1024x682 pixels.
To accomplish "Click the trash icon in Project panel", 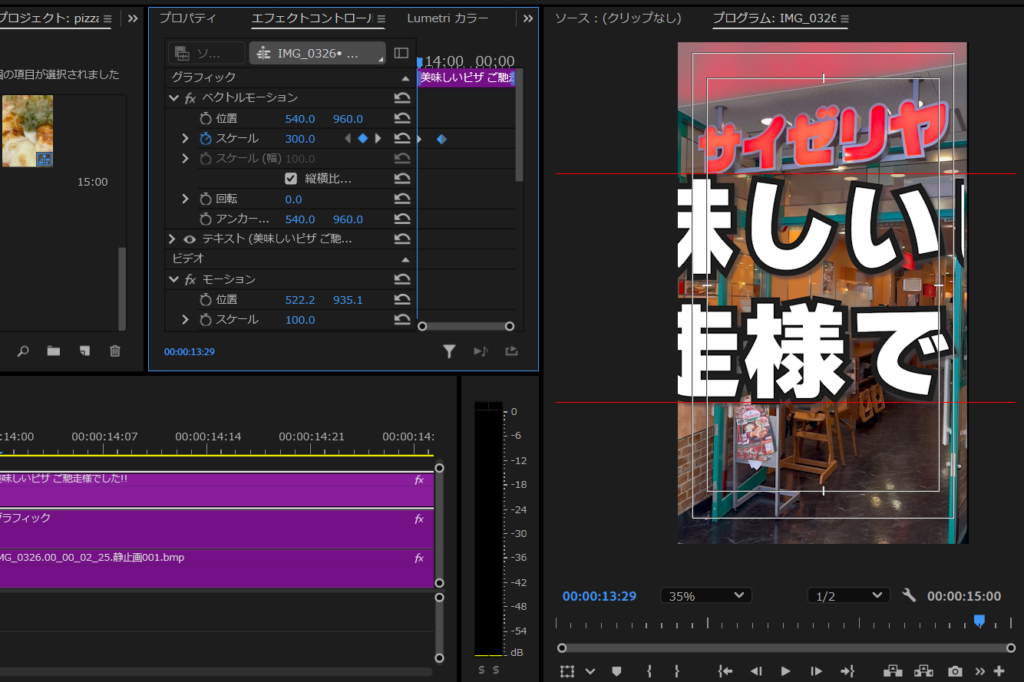I will pyautogui.click(x=115, y=351).
